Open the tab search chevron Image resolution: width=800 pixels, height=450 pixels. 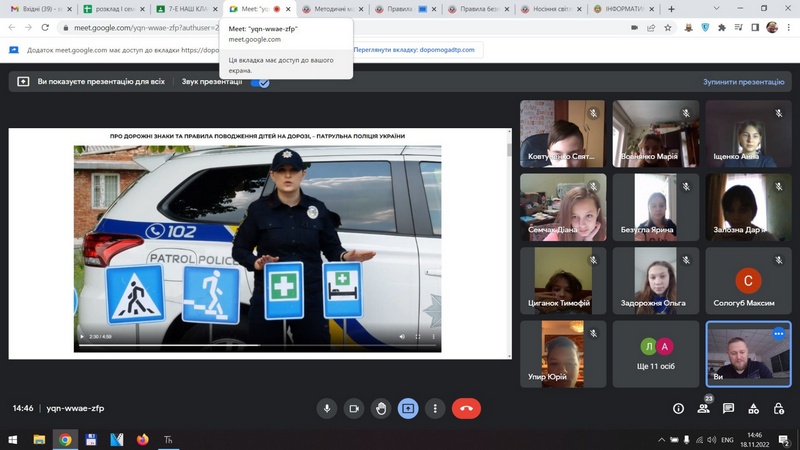tap(716, 9)
